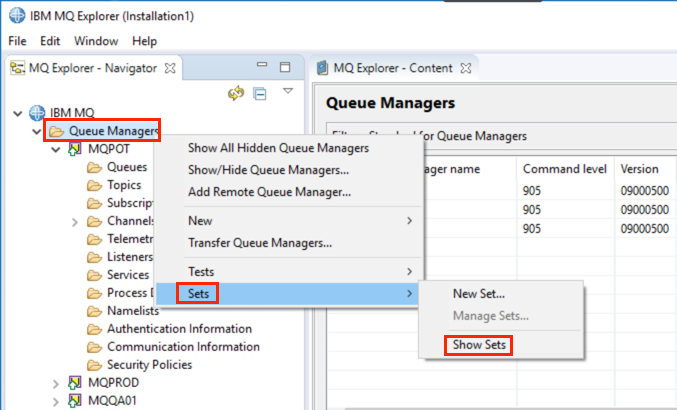Click the Version column header
This screenshot has height=410, width=677.
point(639,169)
